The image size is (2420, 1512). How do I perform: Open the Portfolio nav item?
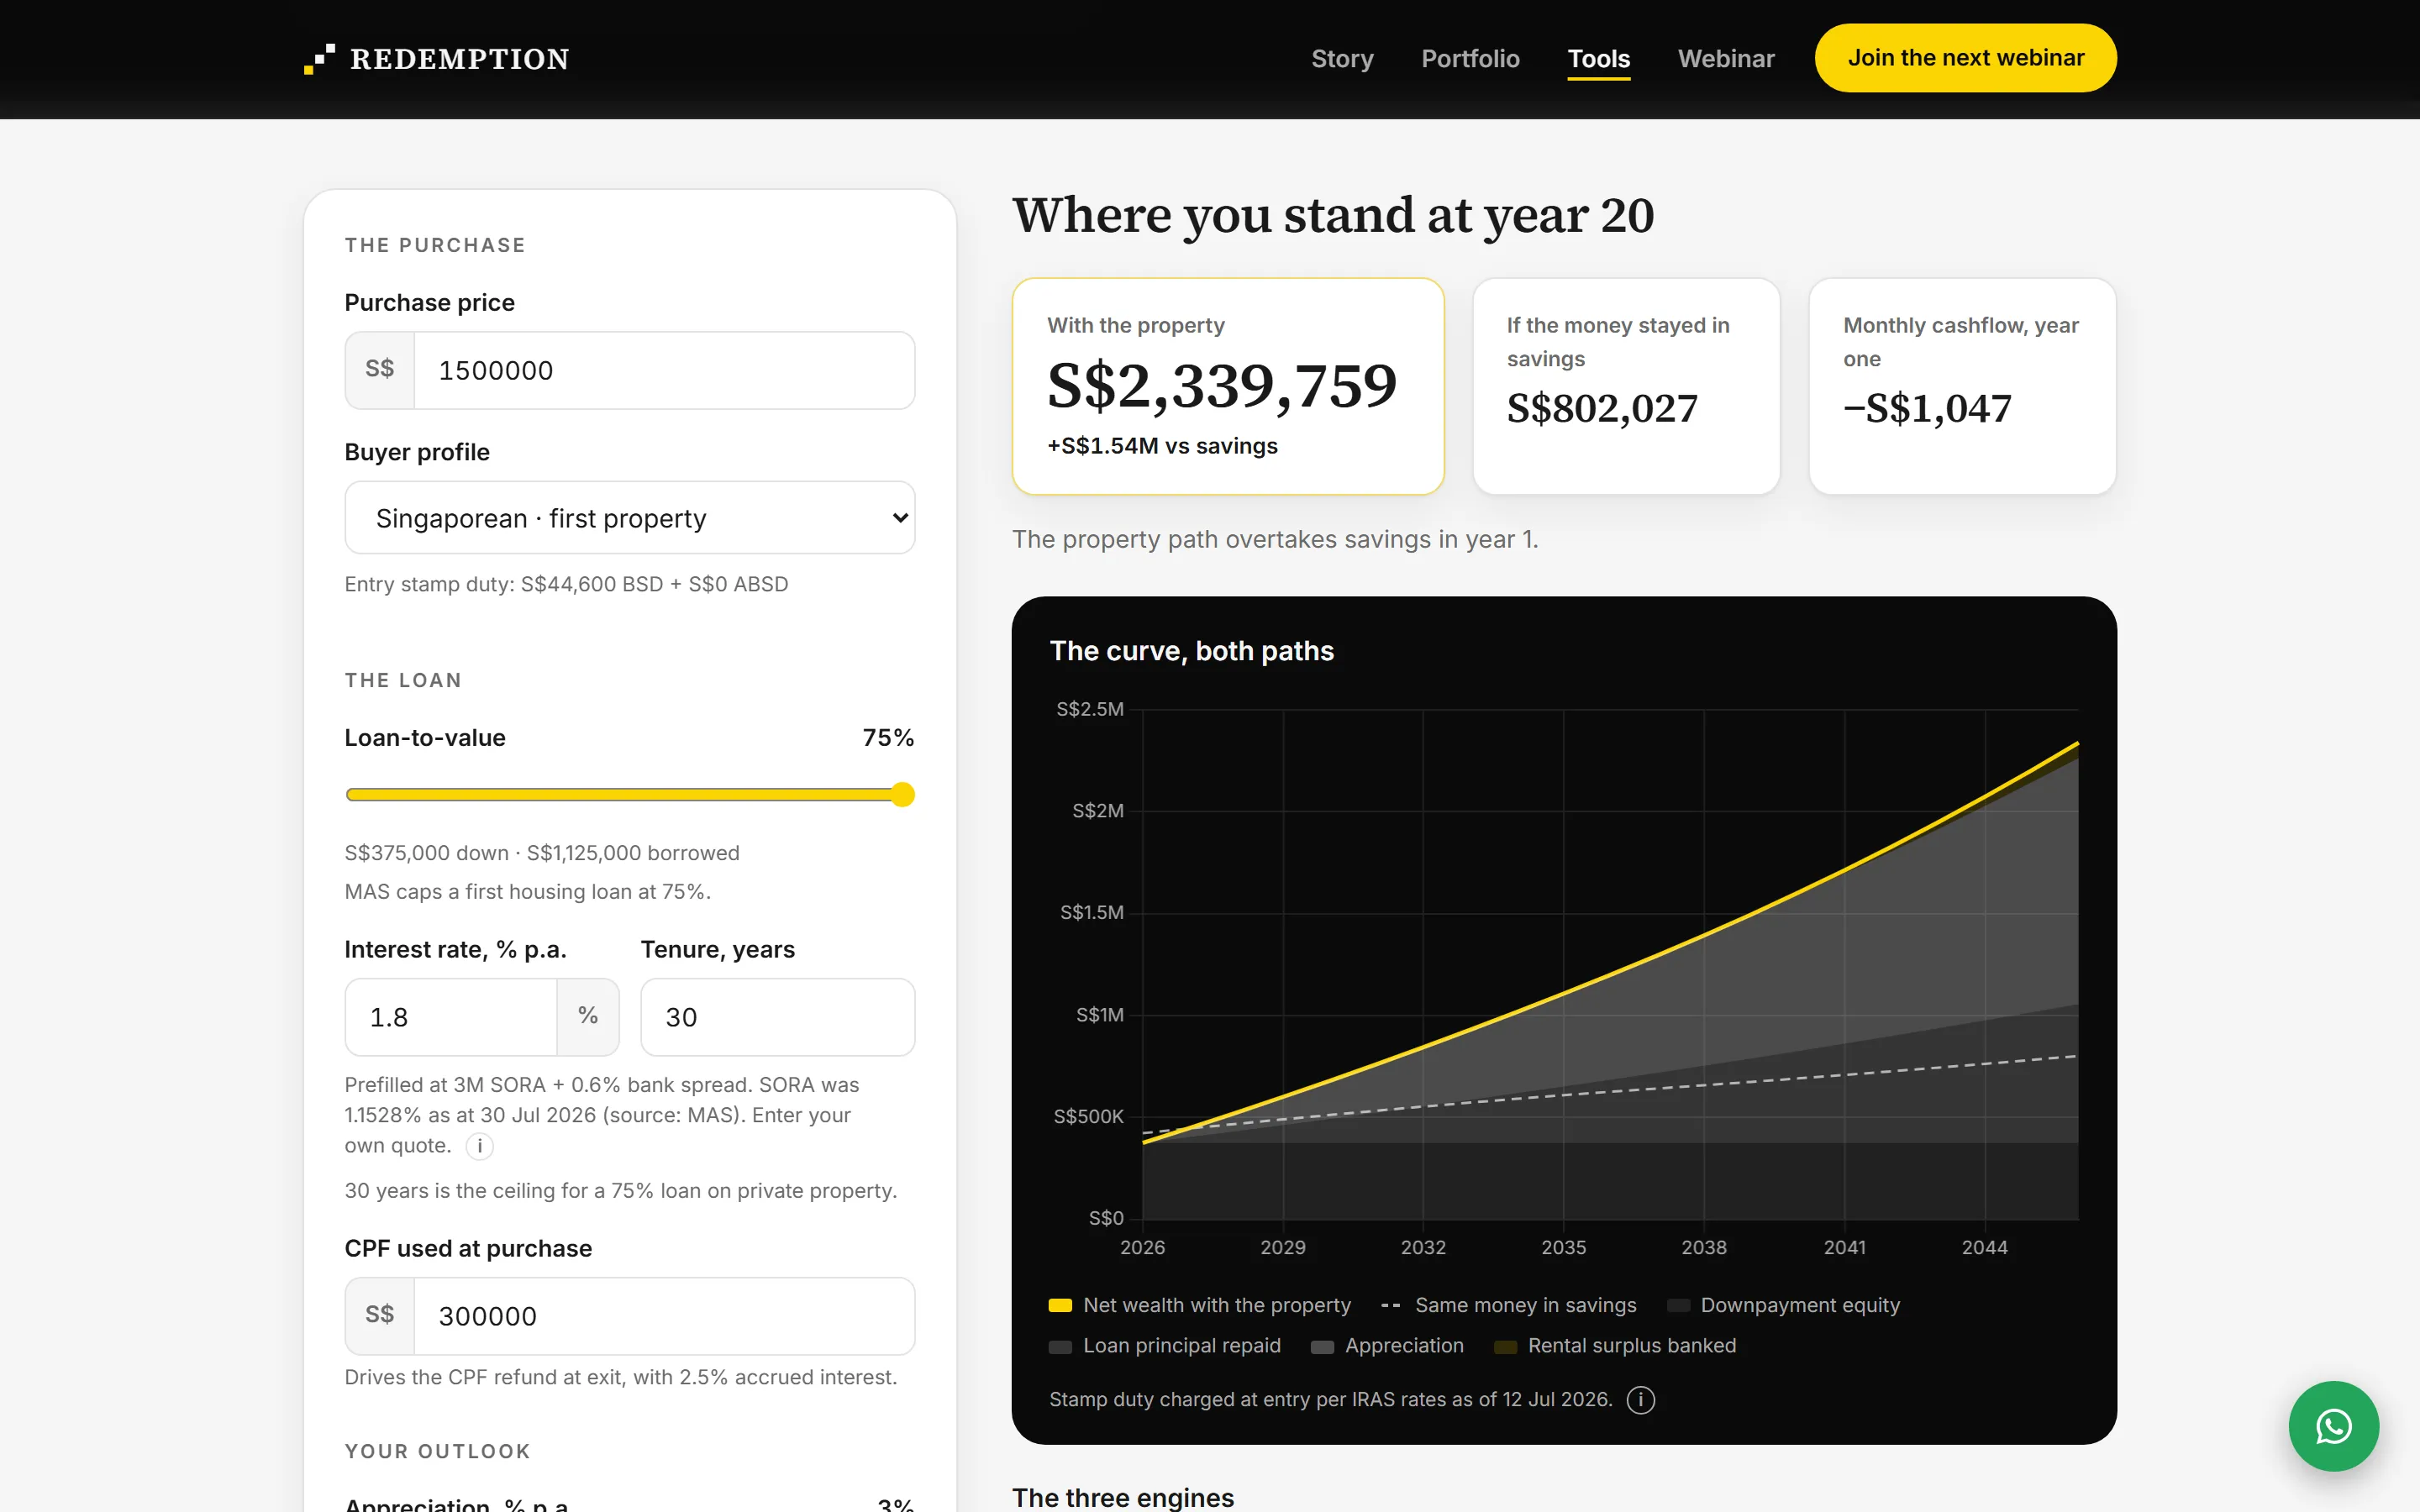click(x=1470, y=59)
